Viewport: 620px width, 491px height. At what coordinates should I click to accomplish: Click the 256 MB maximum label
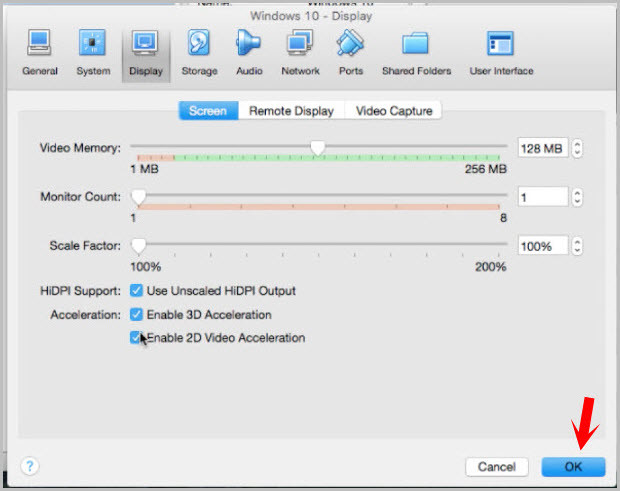[x=486, y=169]
